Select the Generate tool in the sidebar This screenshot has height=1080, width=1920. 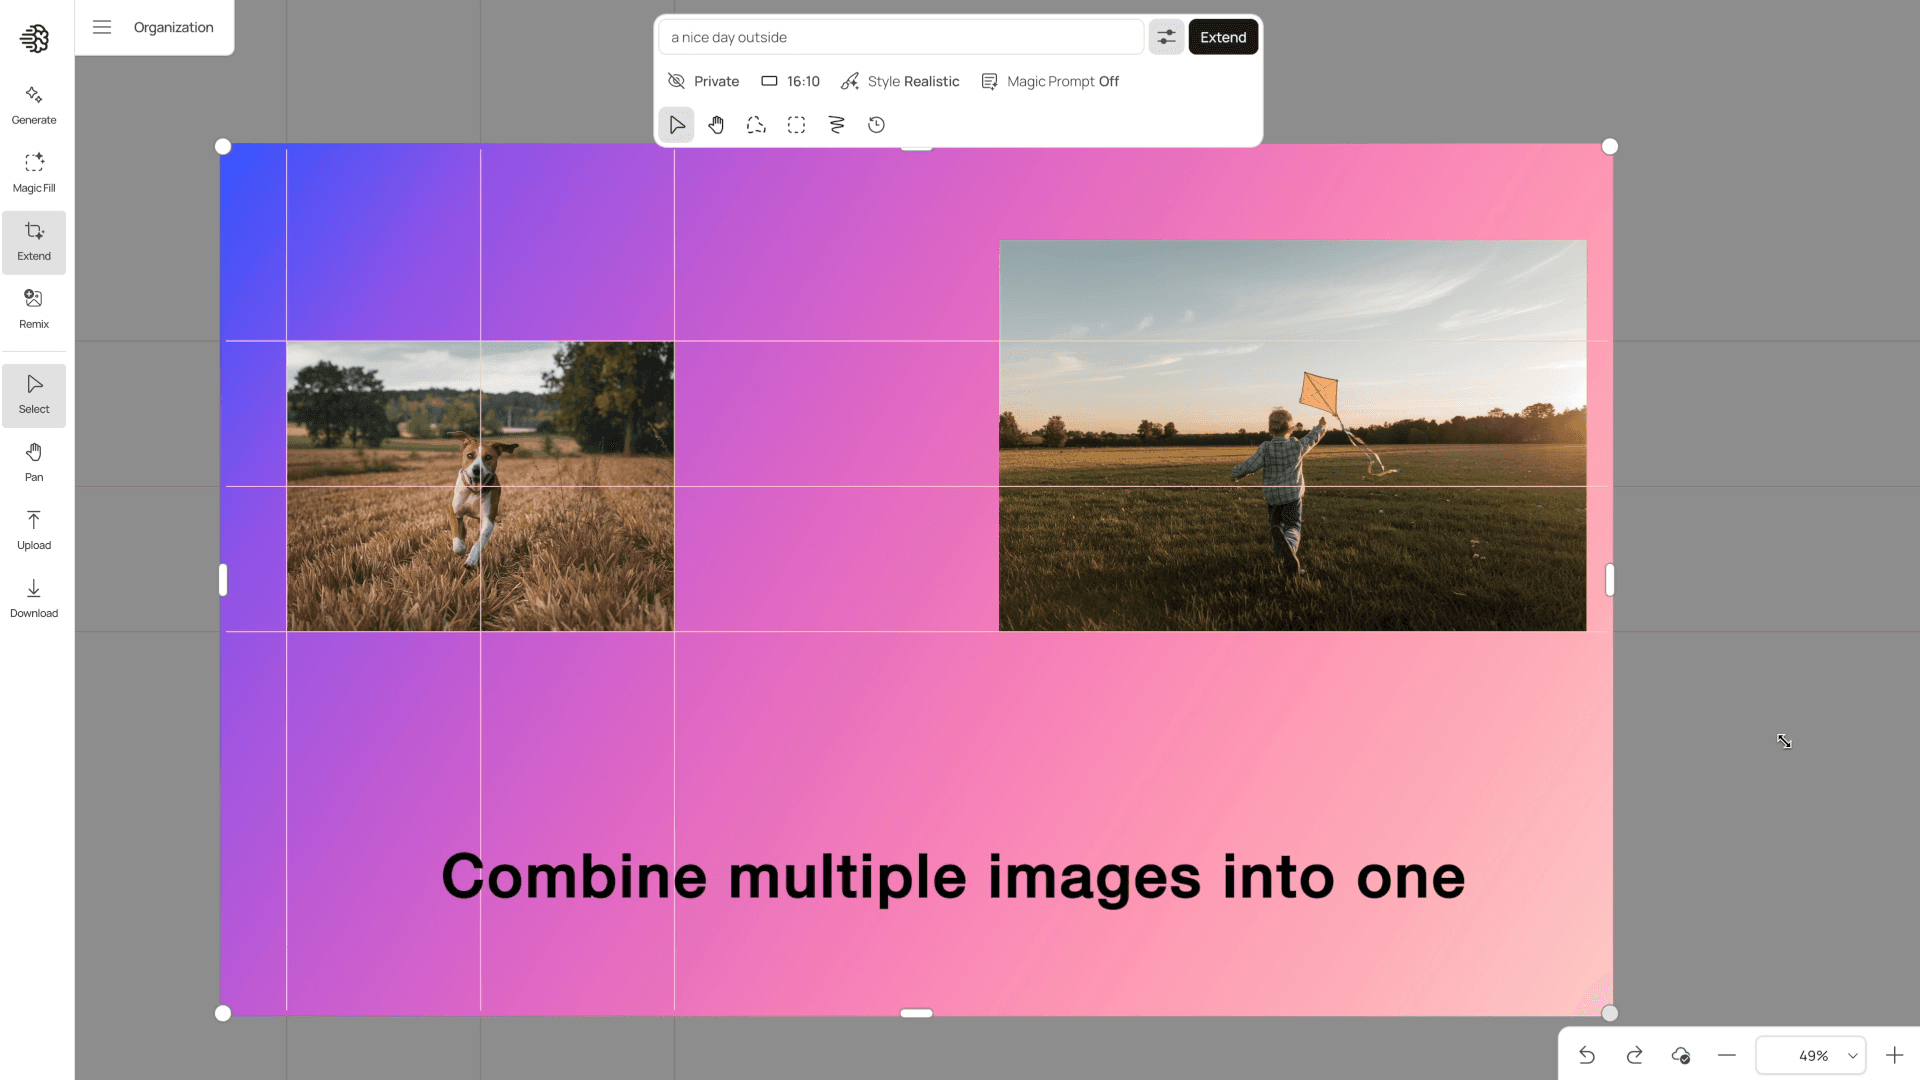pyautogui.click(x=33, y=103)
